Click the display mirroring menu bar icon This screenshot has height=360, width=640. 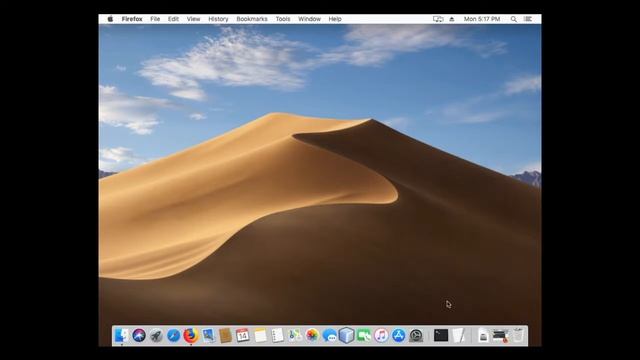pyautogui.click(x=438, y=19)
